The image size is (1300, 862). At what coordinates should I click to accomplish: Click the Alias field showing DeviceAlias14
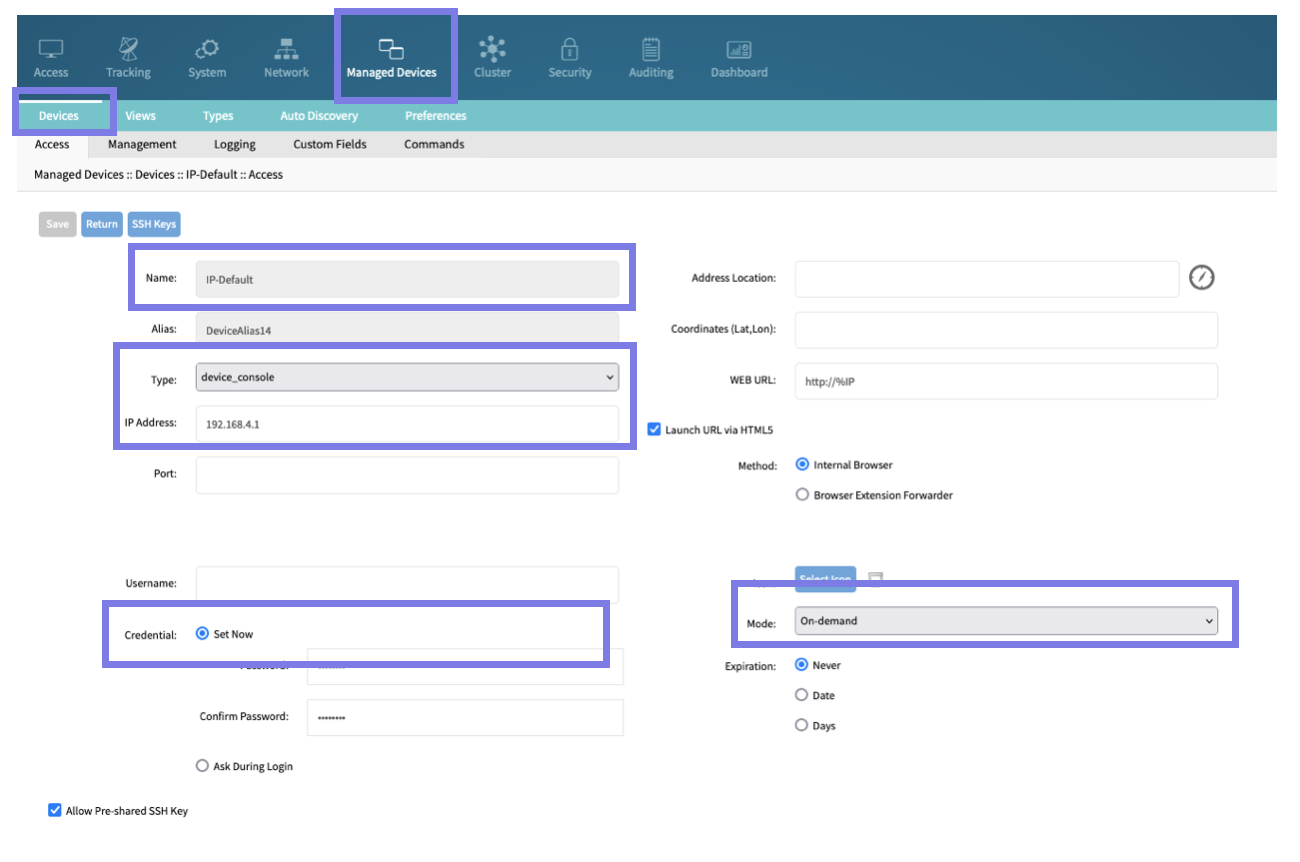click(x=407, y=330)
